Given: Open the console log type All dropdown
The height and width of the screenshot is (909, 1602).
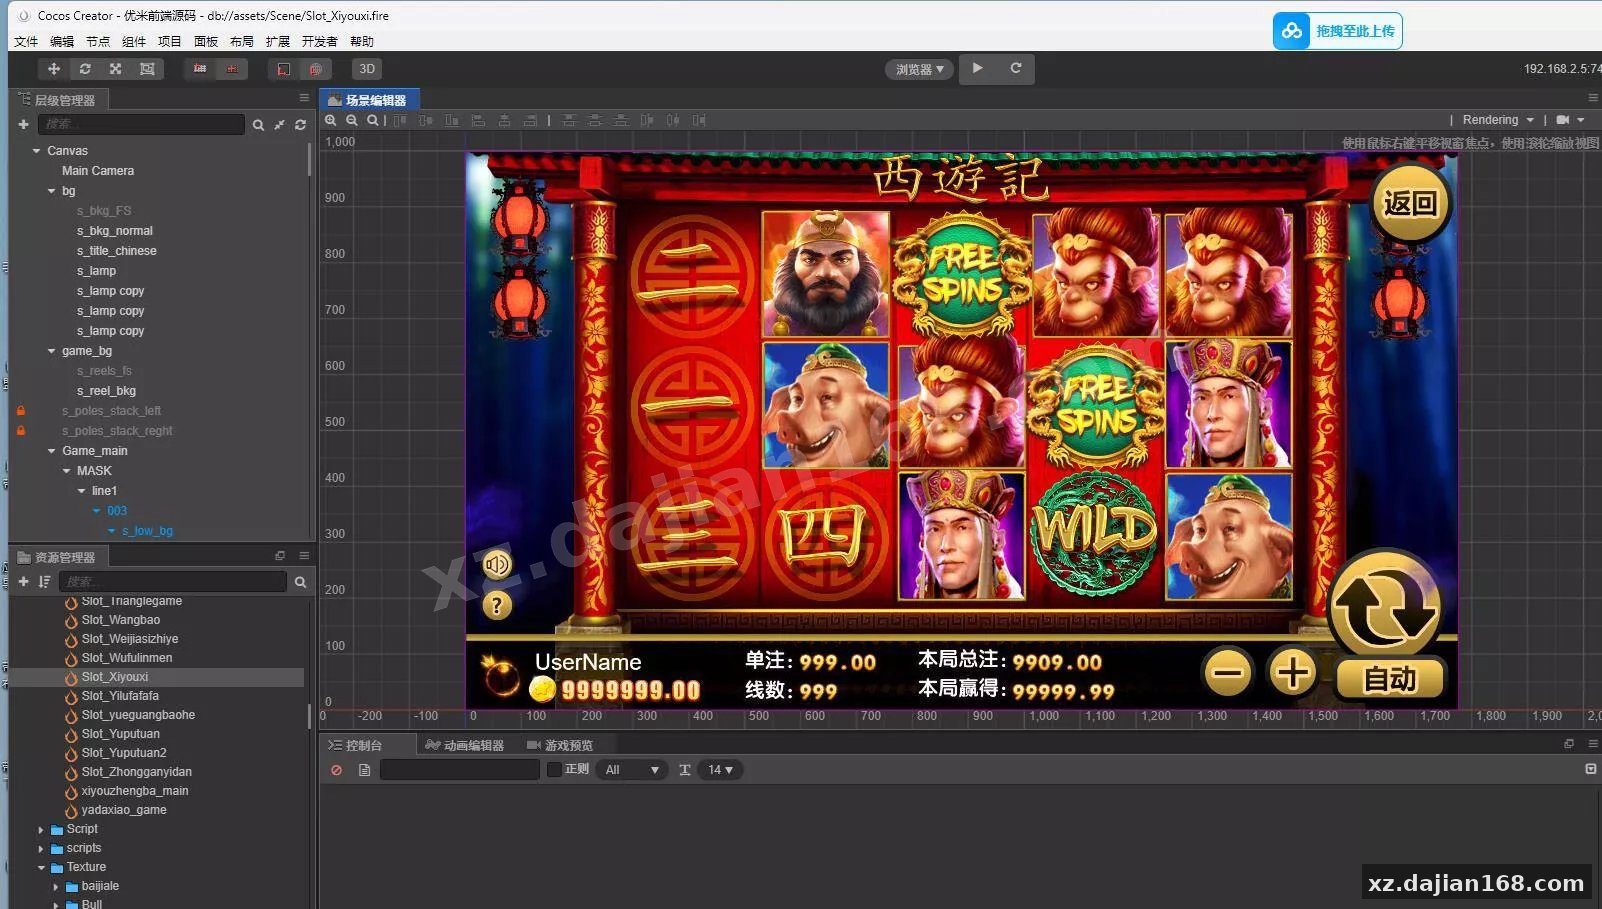Looking at the screenshot, I should tap(632, 770).
